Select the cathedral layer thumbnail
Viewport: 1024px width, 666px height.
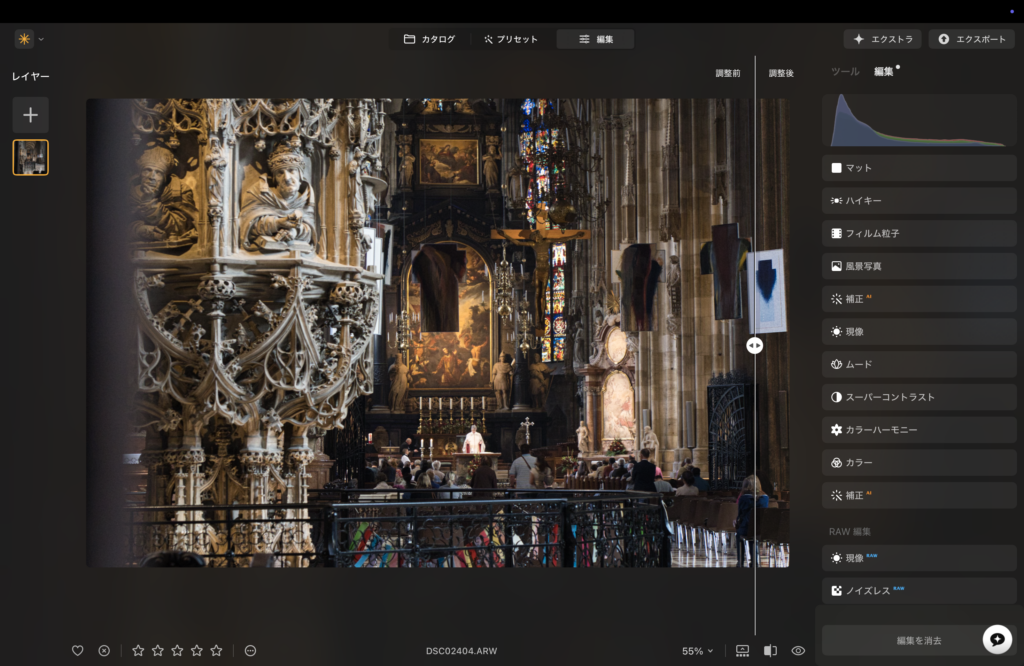coord(30,157)
